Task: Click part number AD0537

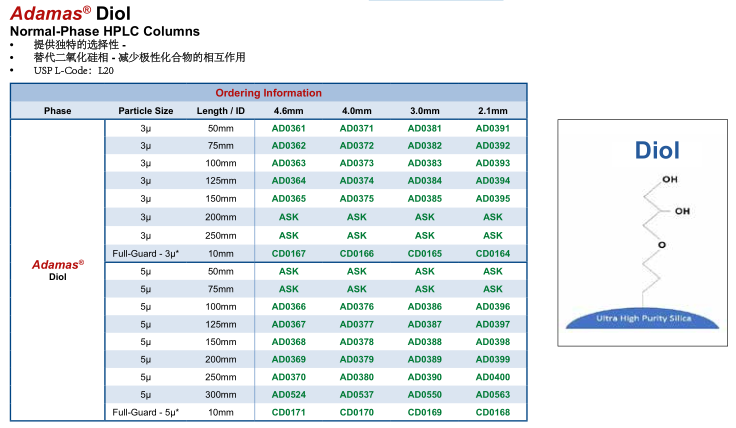Action: point(356,395)
